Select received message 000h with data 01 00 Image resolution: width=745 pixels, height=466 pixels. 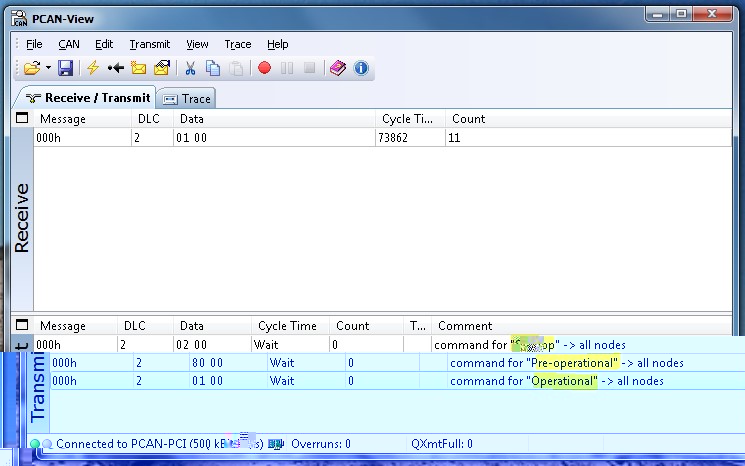[382, 138]
